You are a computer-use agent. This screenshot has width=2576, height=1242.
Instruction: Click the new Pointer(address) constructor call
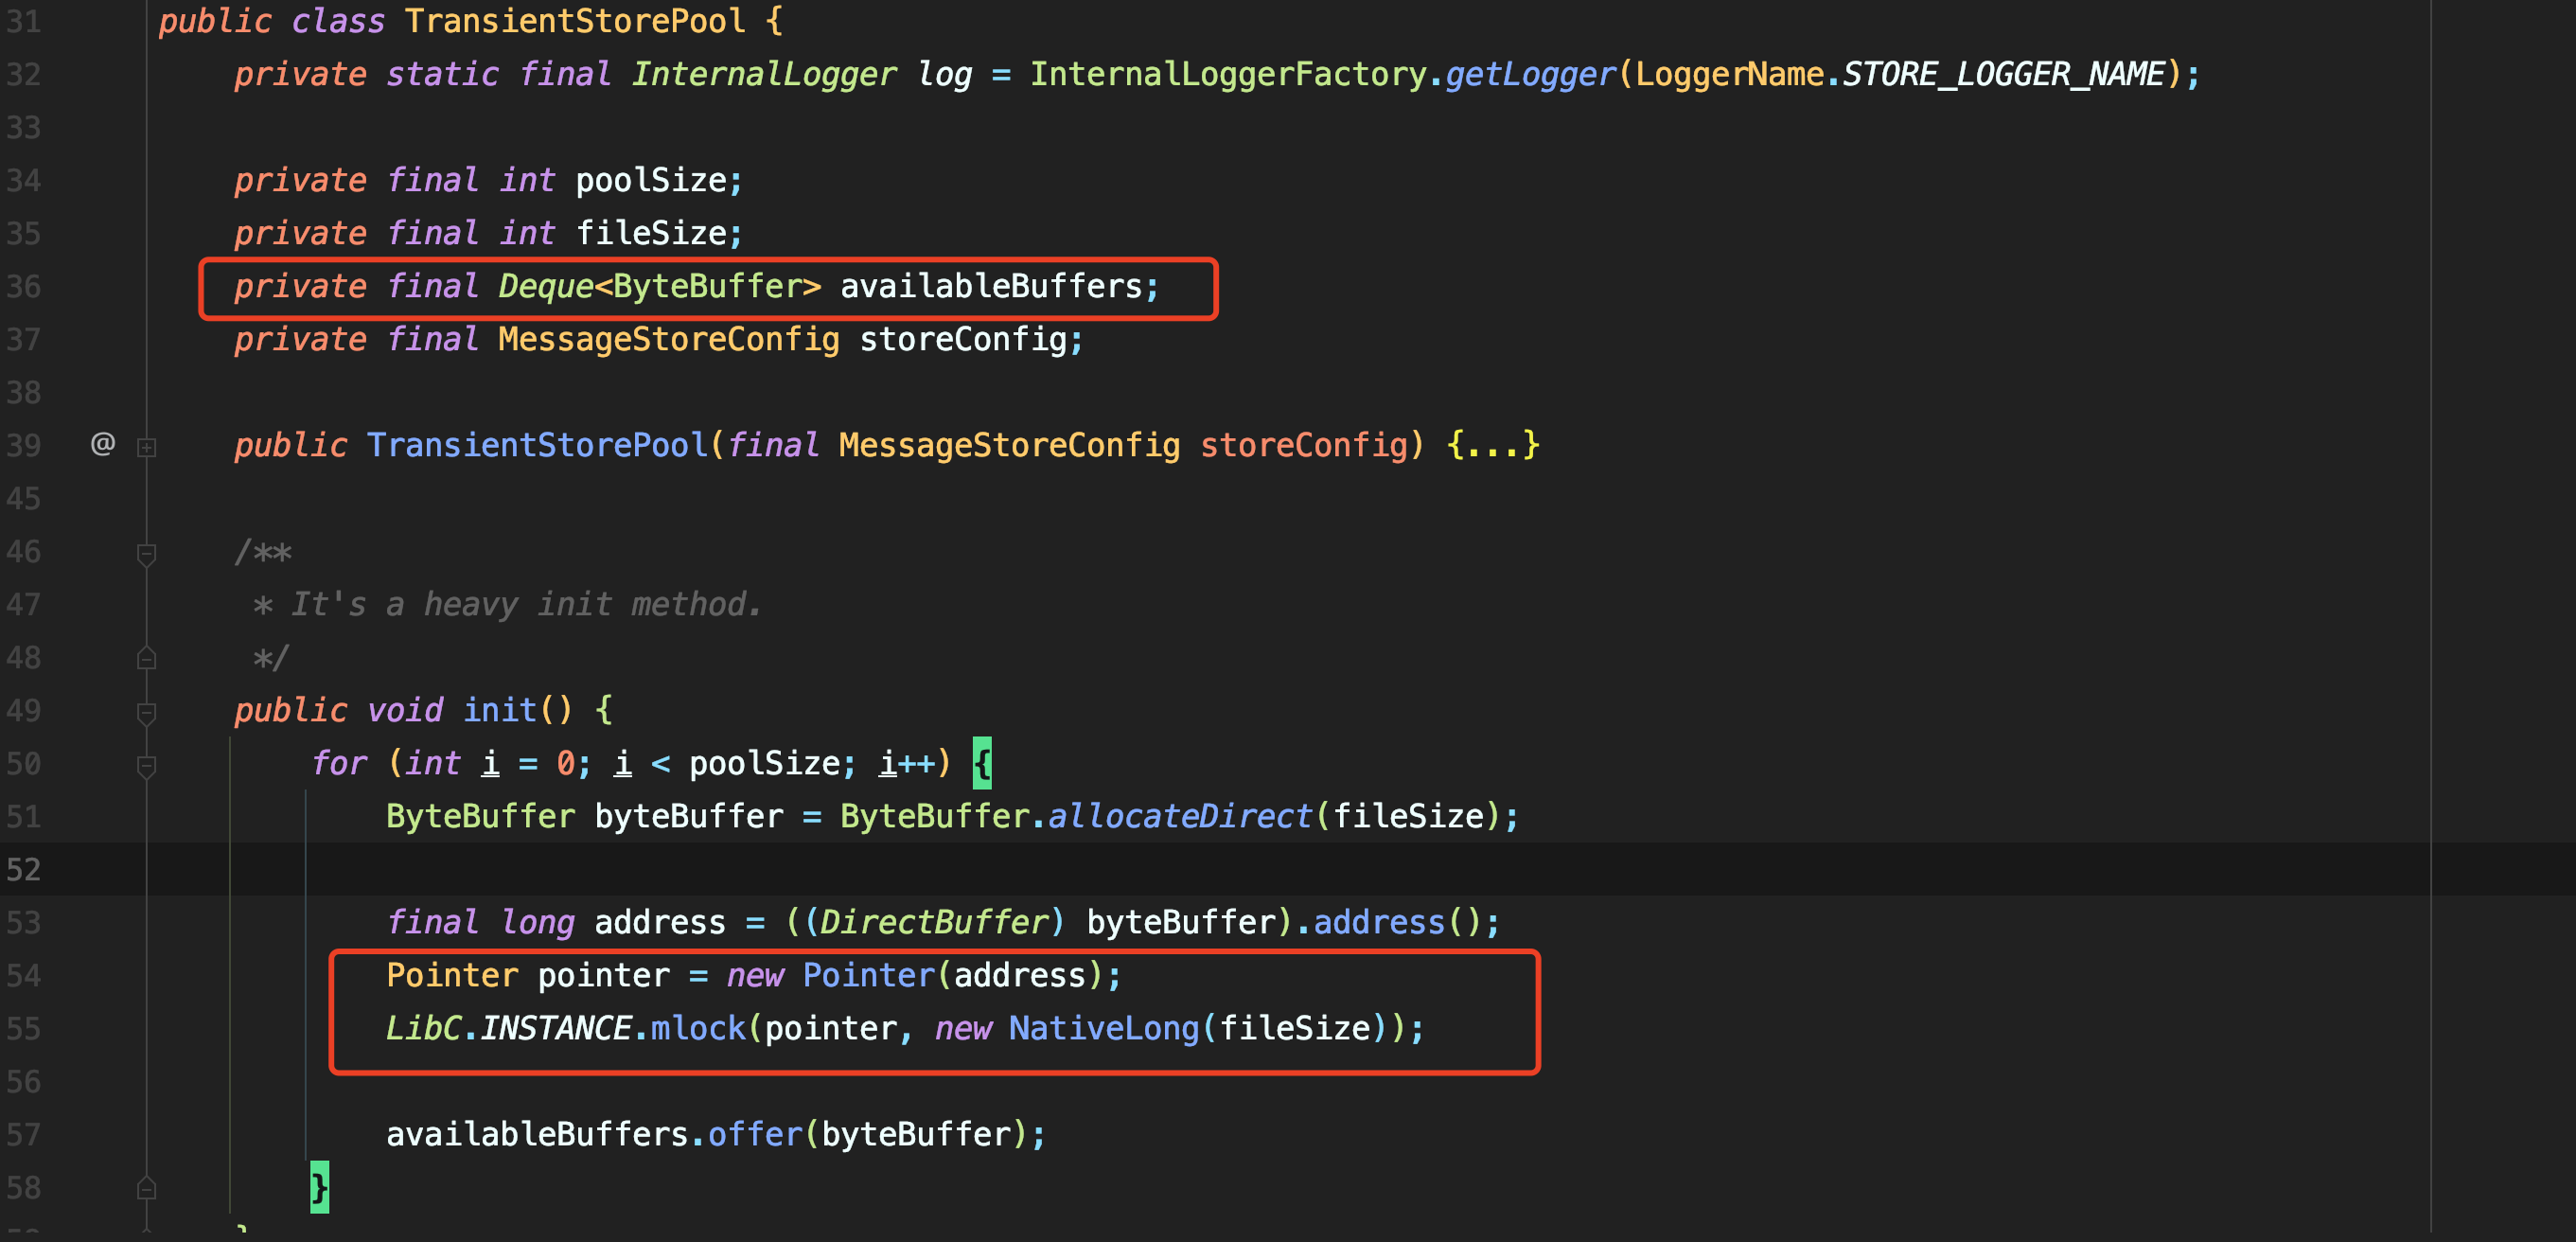(915, 975)
